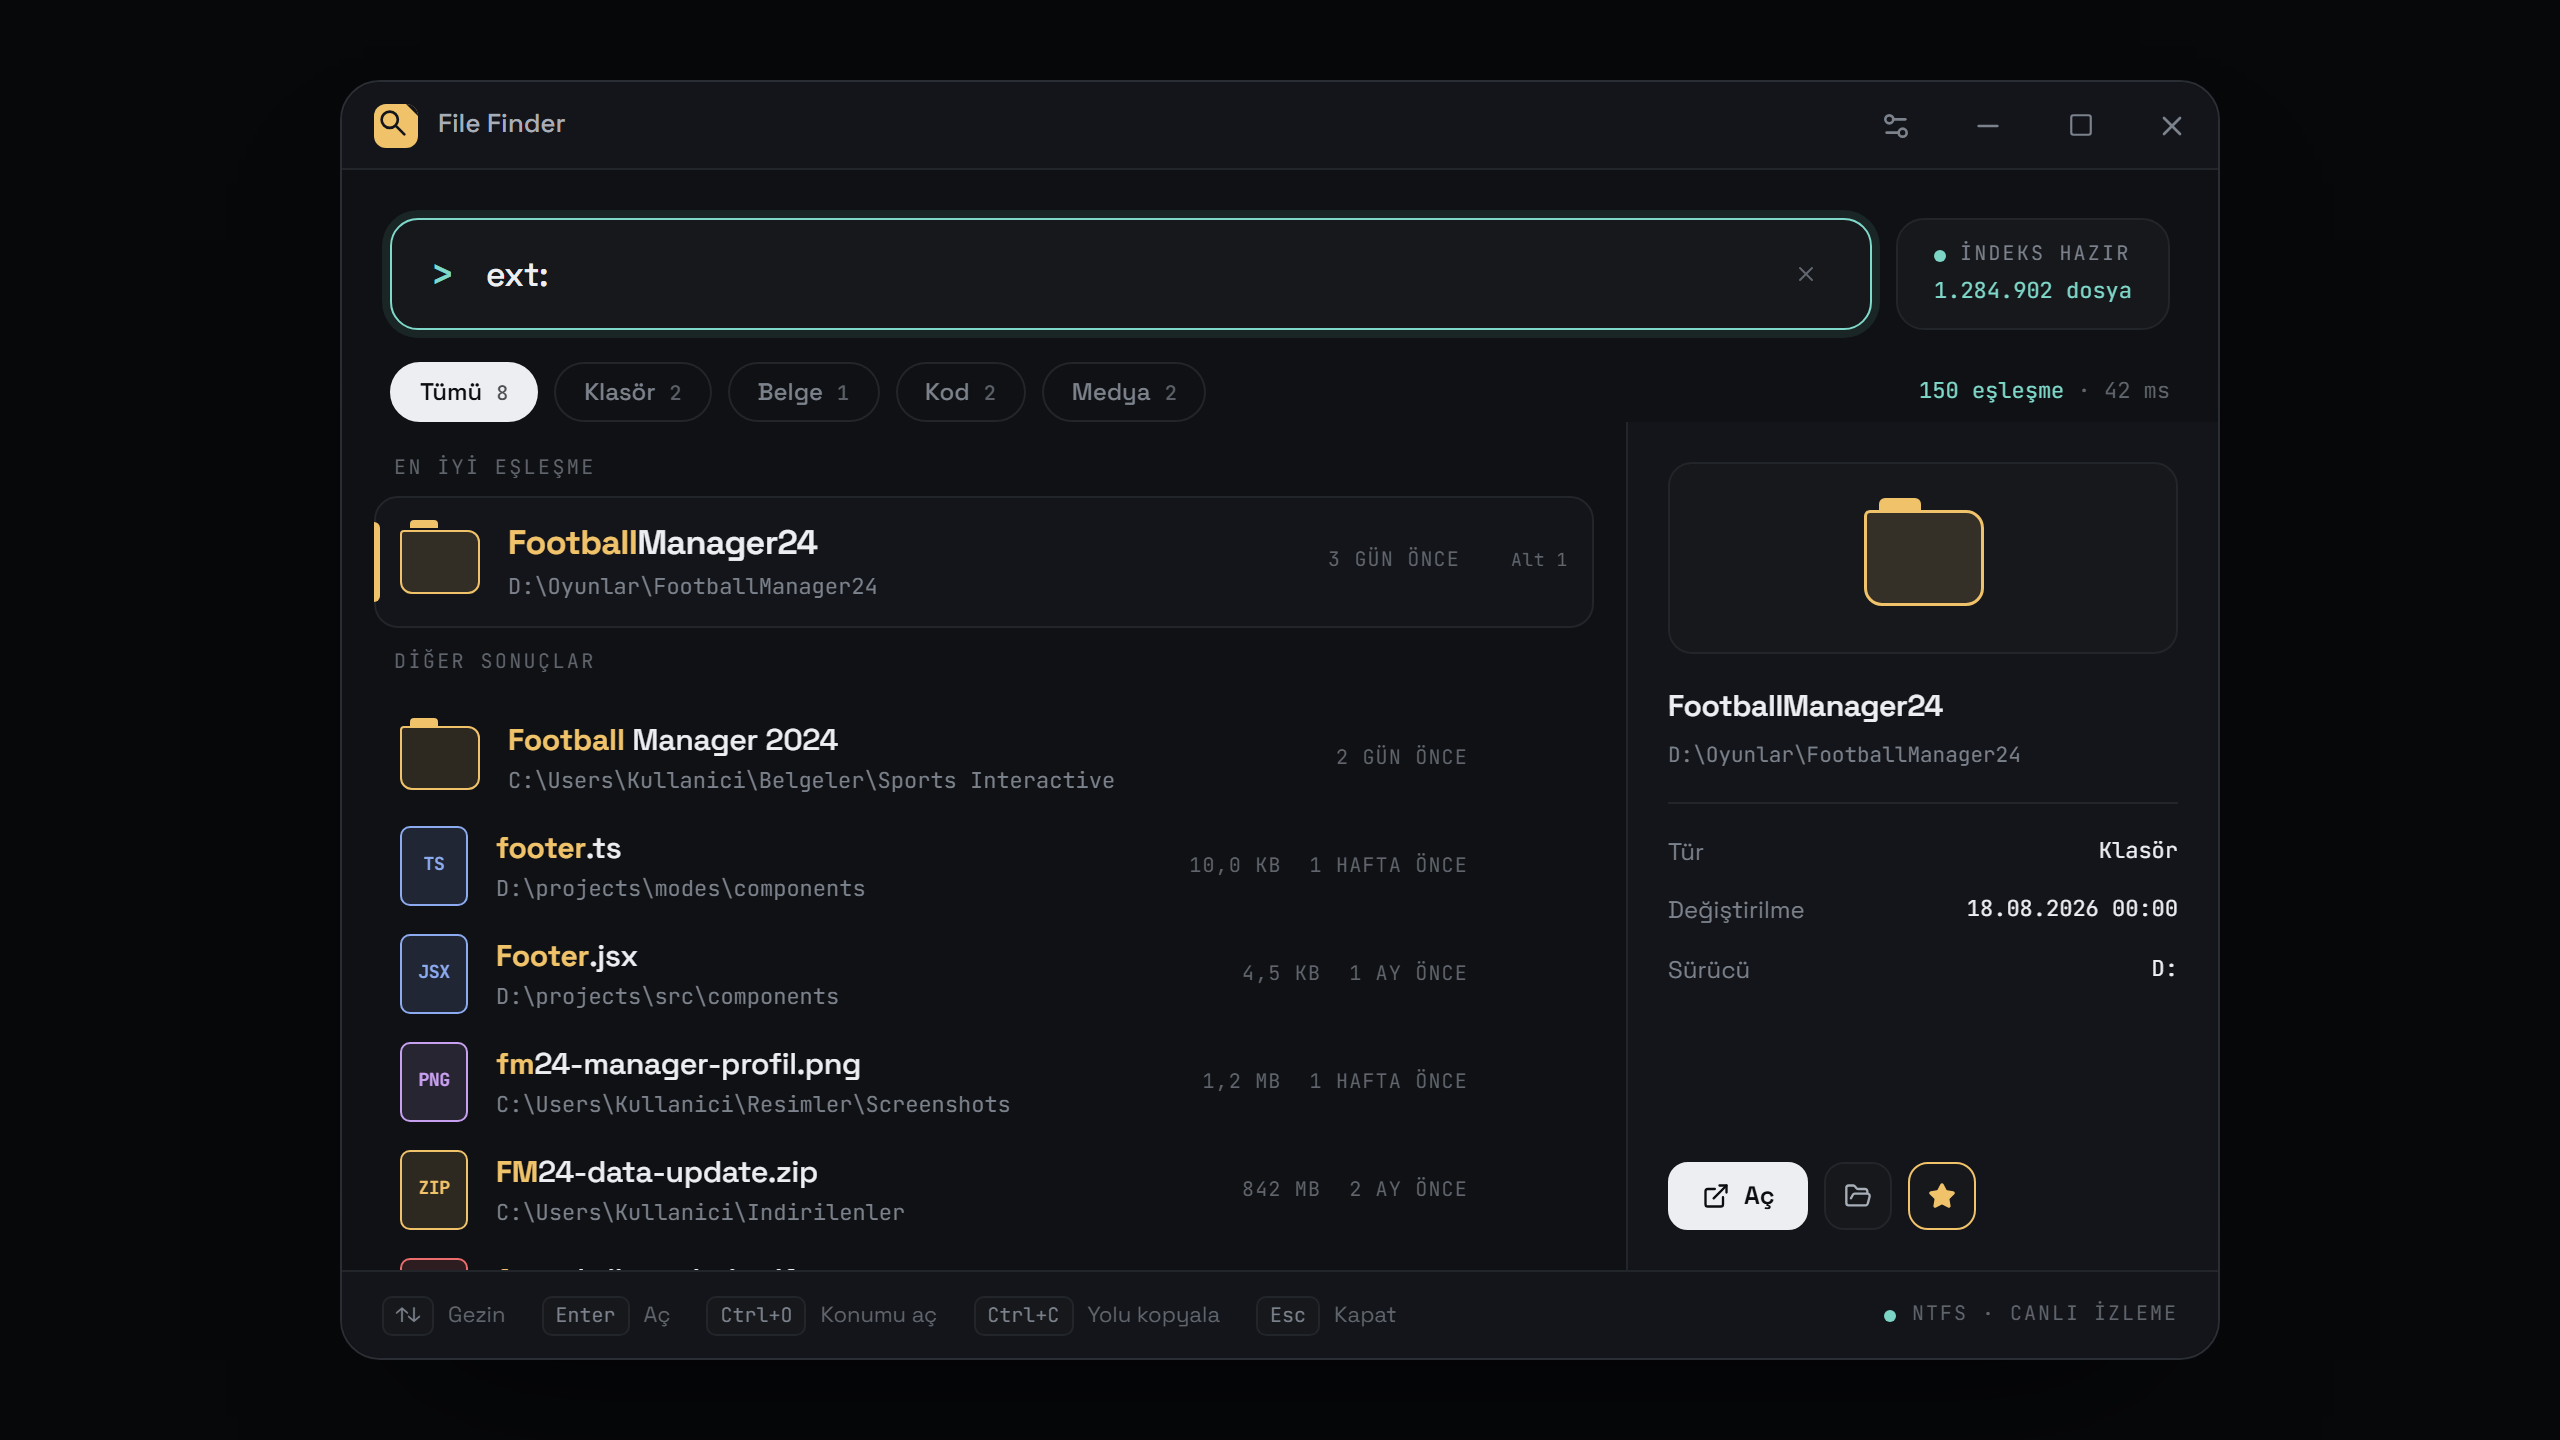Click the TS file icon for footer.ts
The width and height of the screenshot is (2560, 1440).
tap(434, 865)
